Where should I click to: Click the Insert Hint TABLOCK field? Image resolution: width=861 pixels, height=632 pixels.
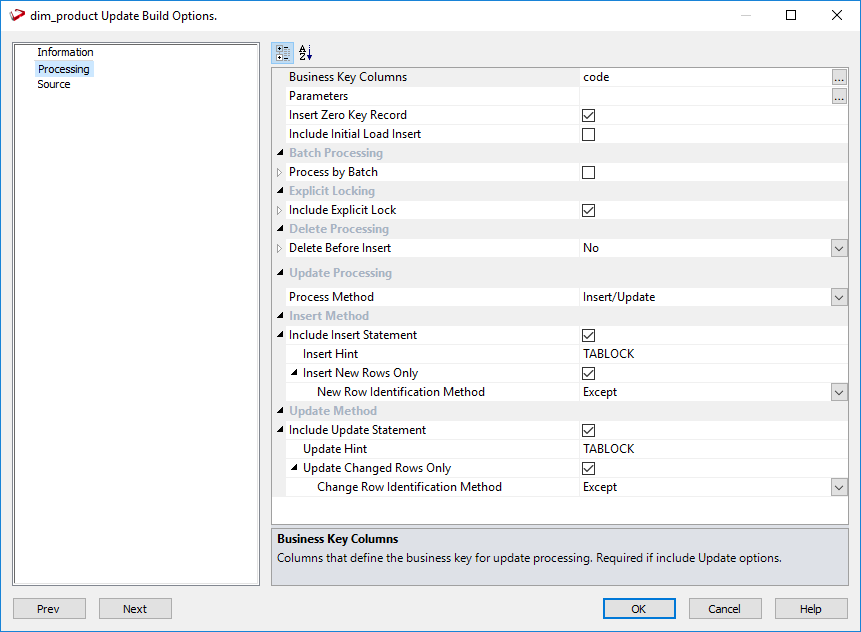point(700,354)
